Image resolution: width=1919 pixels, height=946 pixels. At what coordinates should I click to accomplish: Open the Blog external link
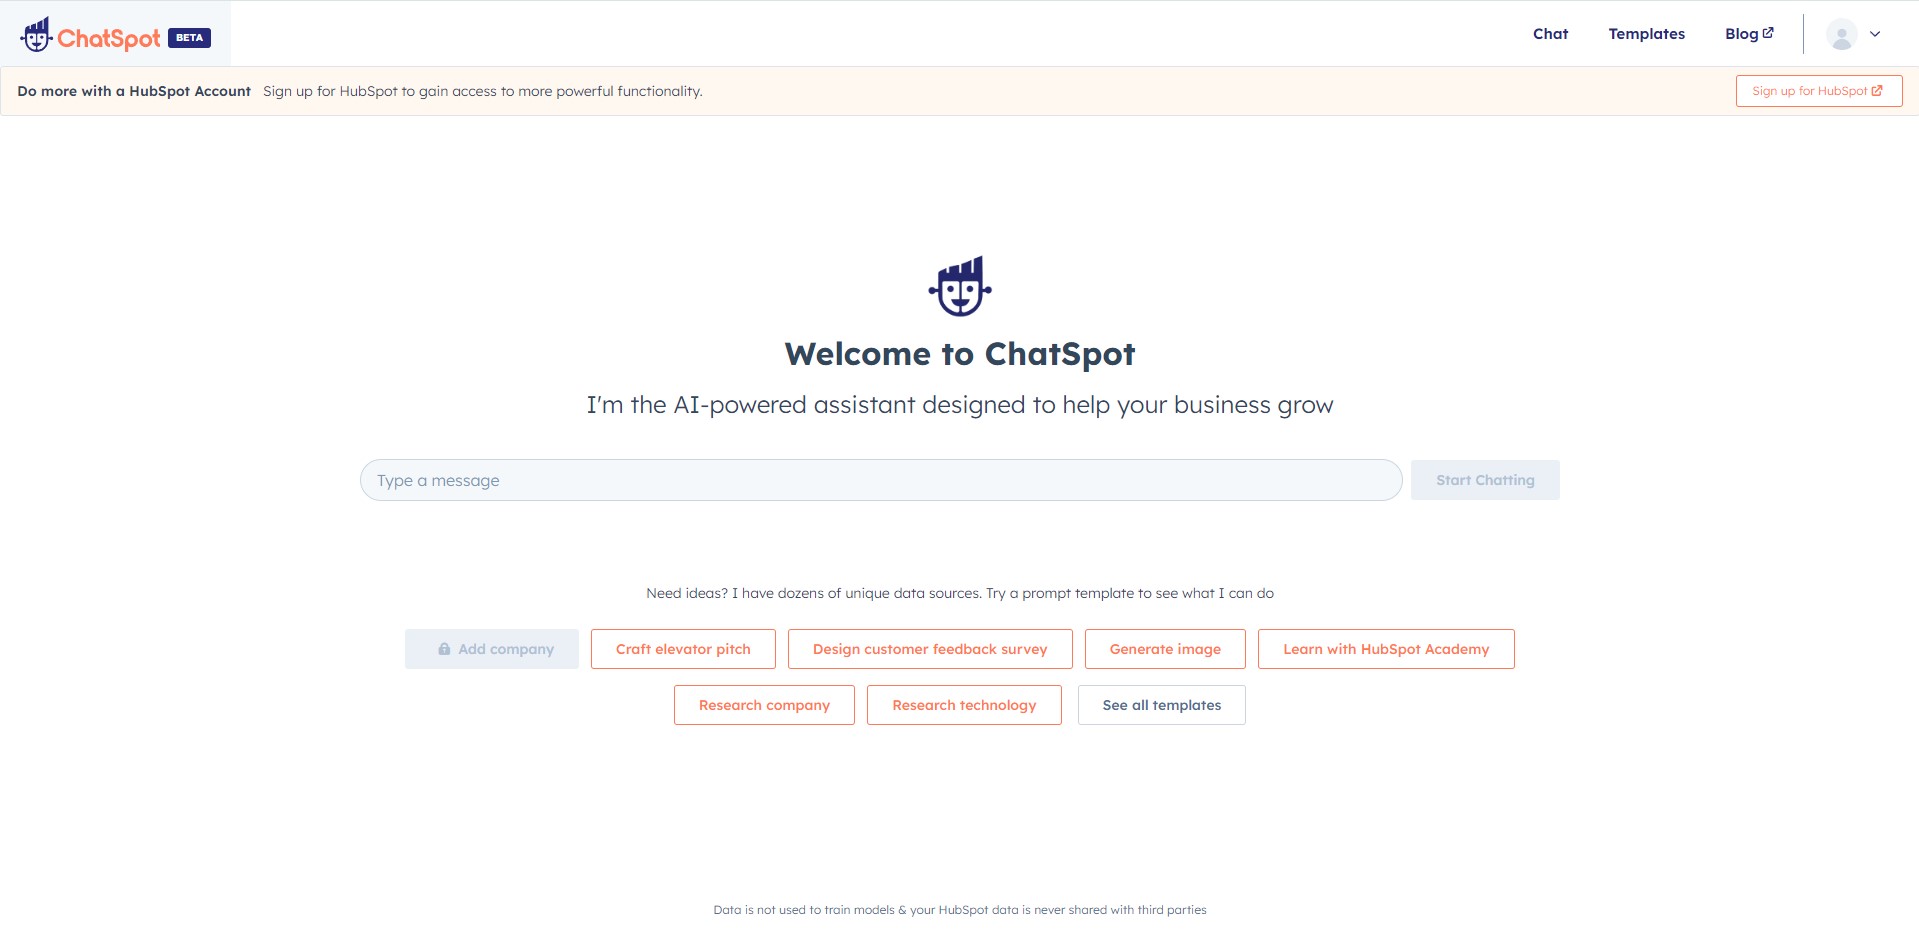click(1749, 34)
